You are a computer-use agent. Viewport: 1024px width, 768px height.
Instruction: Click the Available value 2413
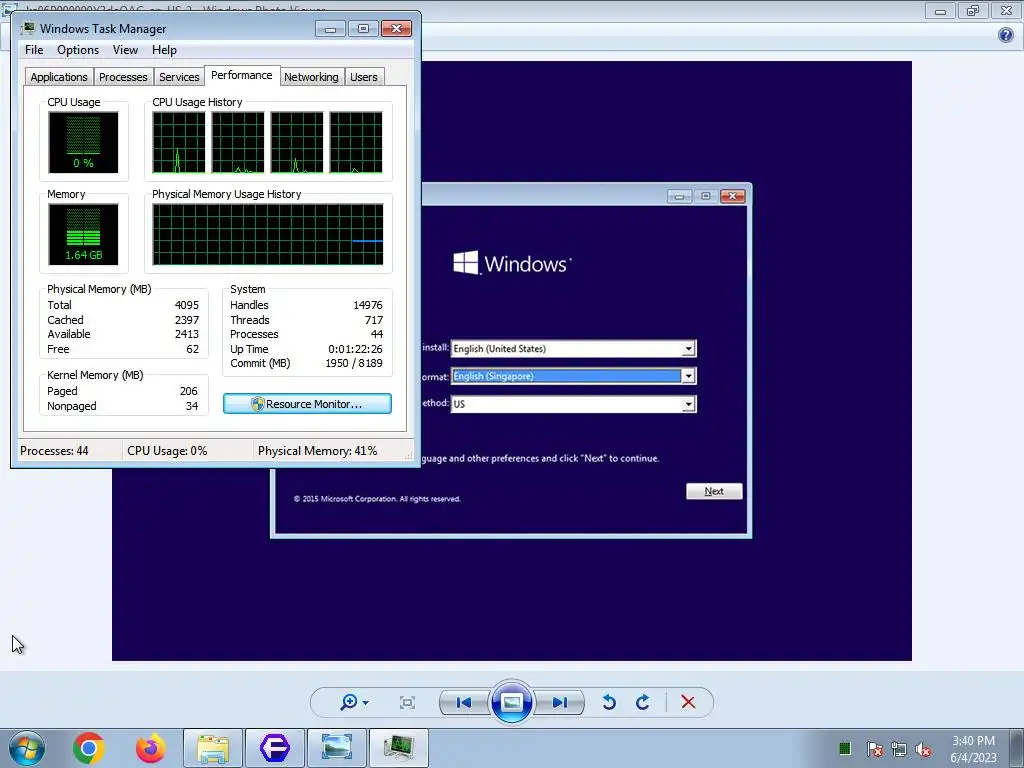coord(187,334)
